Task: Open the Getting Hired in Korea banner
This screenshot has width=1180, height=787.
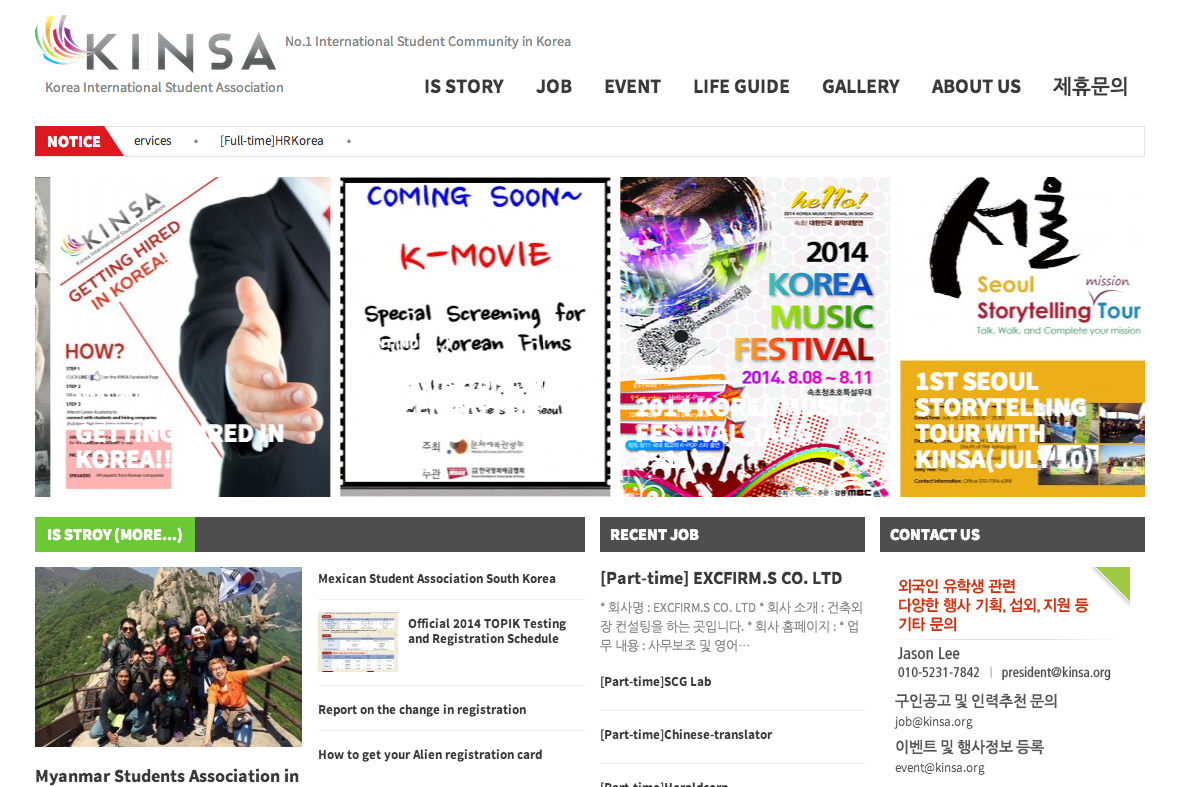Action: pos(190,337)
